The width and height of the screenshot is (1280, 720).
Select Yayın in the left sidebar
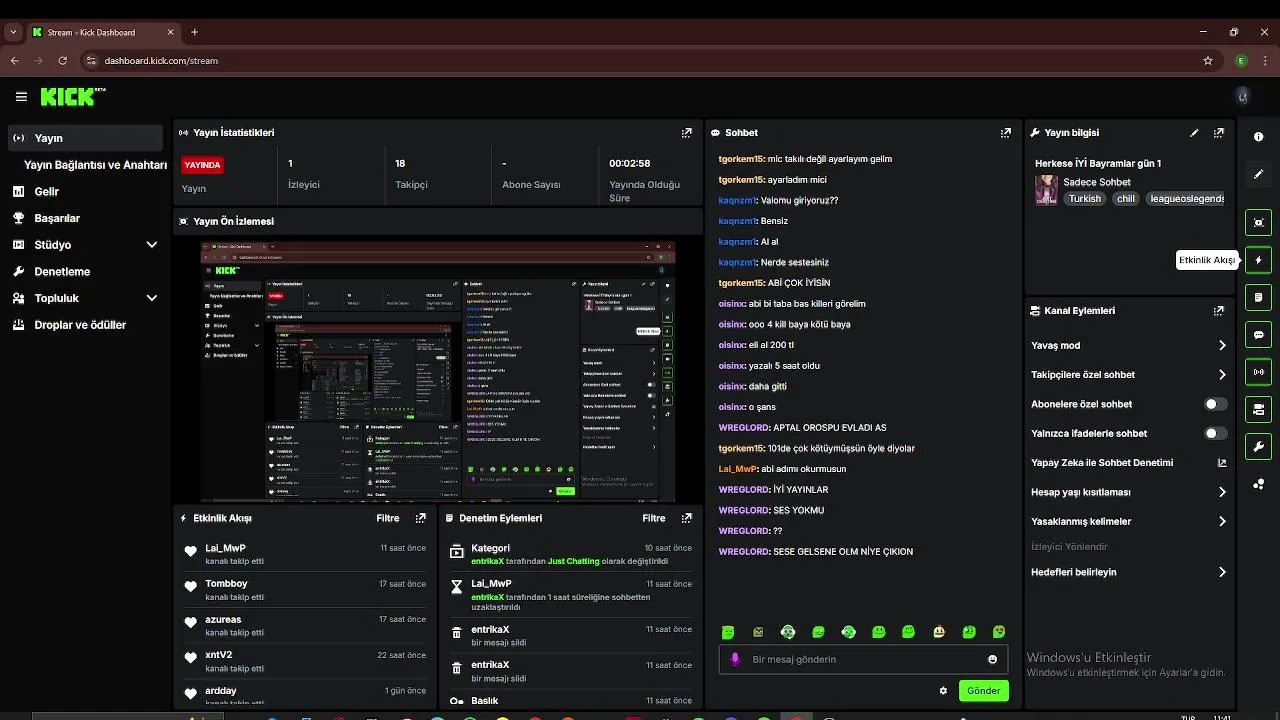point(85,138)
